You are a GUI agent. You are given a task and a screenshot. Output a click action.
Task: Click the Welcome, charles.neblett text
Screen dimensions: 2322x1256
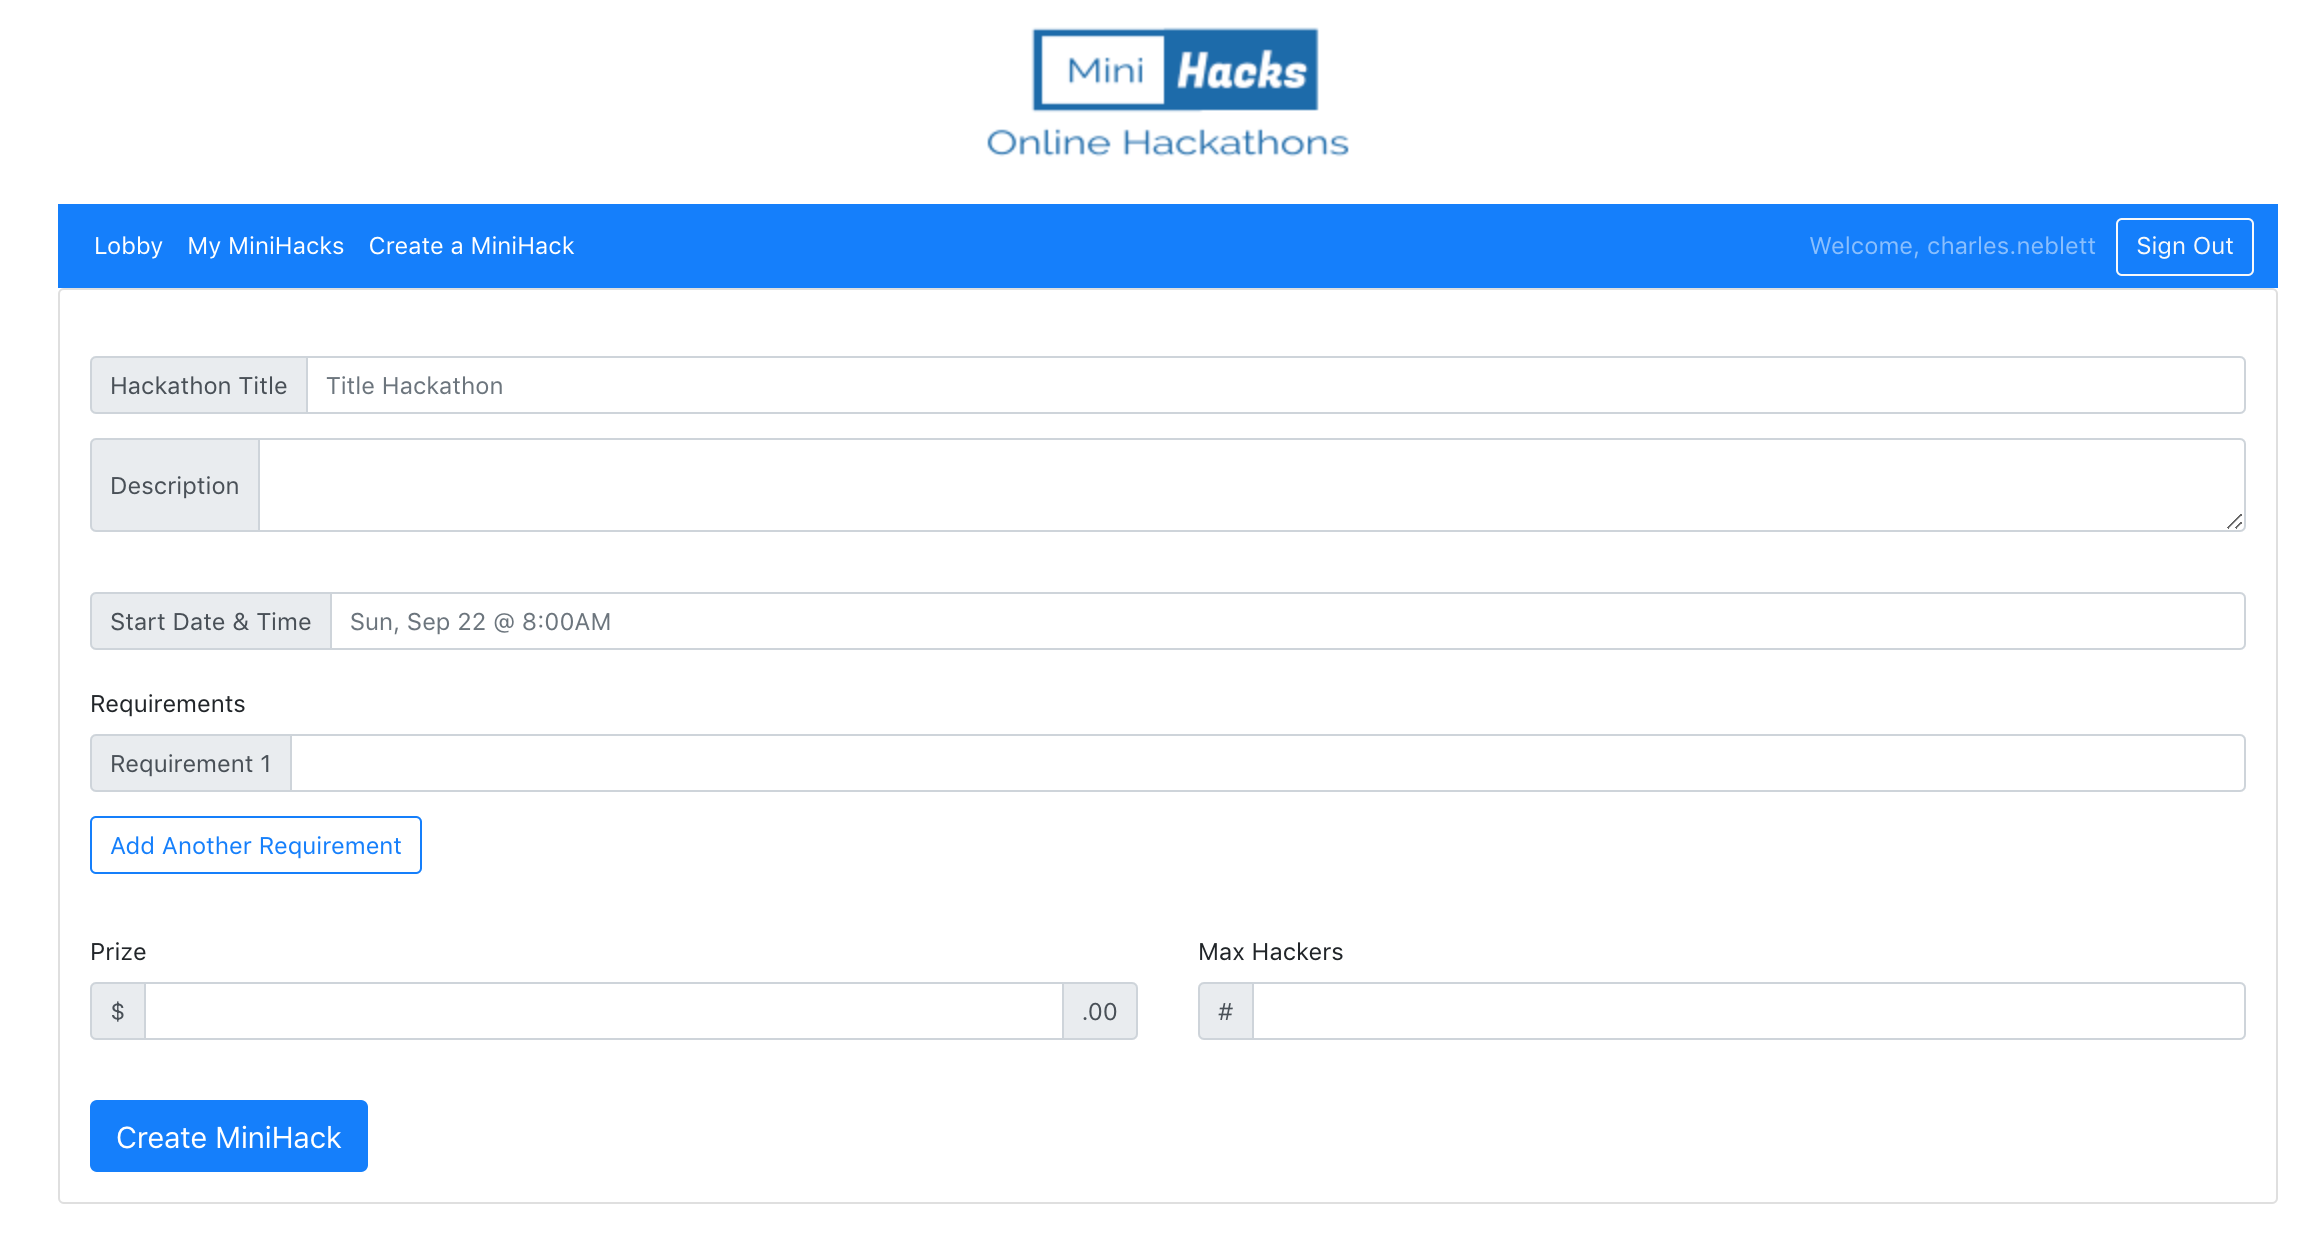[1952, 246]
